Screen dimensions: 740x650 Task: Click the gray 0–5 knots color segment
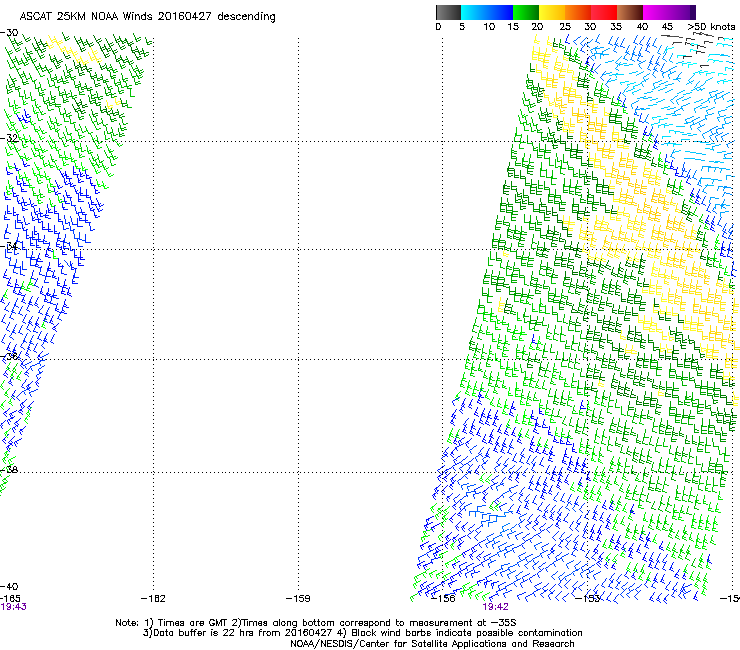pos(448,12)
